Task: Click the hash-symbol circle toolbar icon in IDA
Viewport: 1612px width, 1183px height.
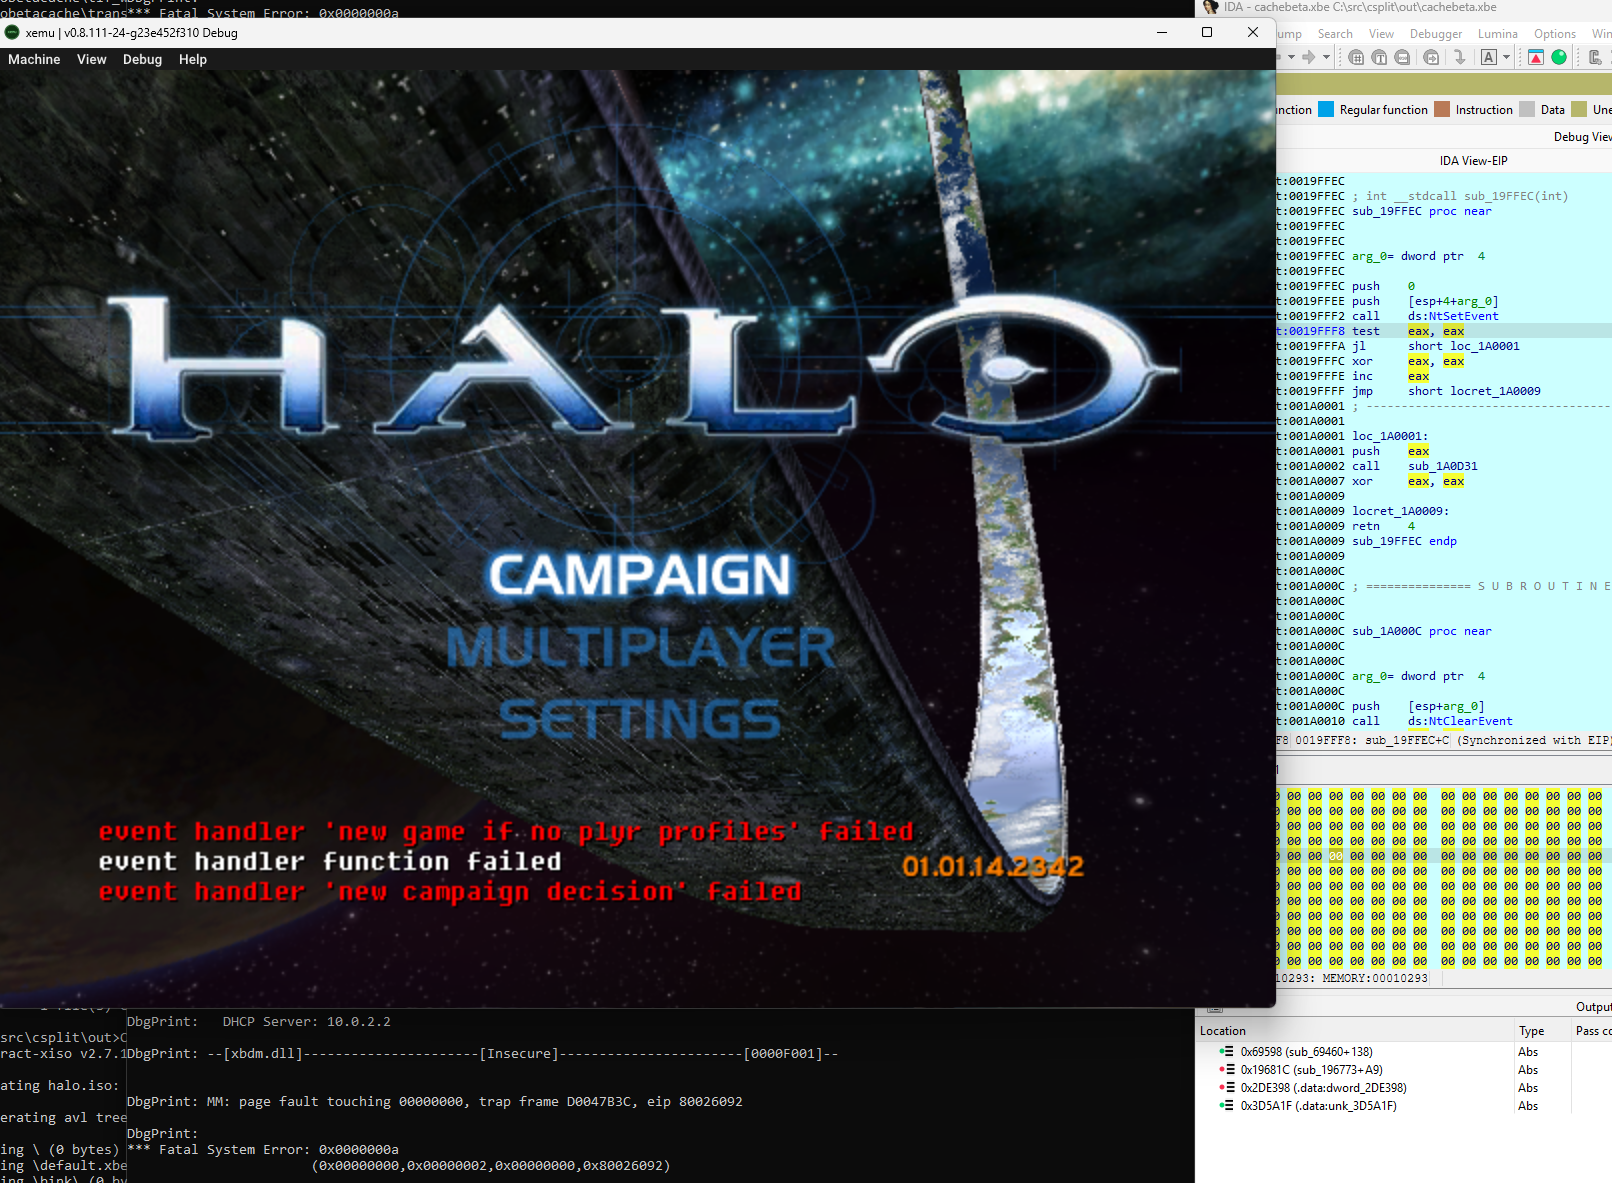Action: coord(1356,58)
